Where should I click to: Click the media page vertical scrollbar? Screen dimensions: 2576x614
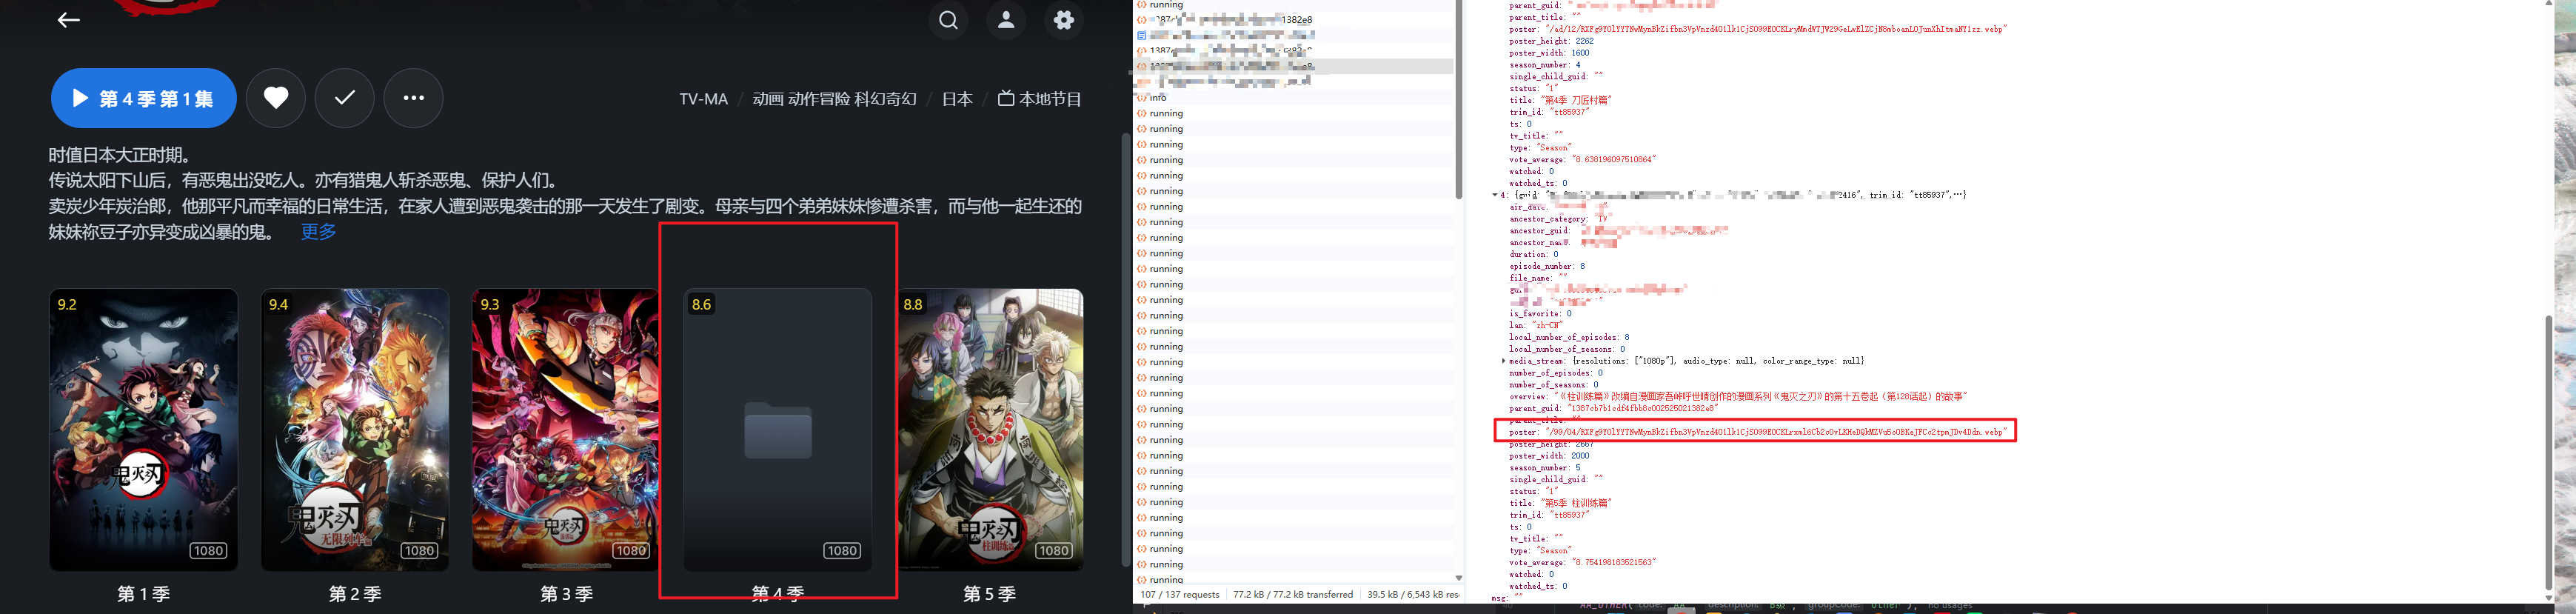click(x=1126, y=350)
